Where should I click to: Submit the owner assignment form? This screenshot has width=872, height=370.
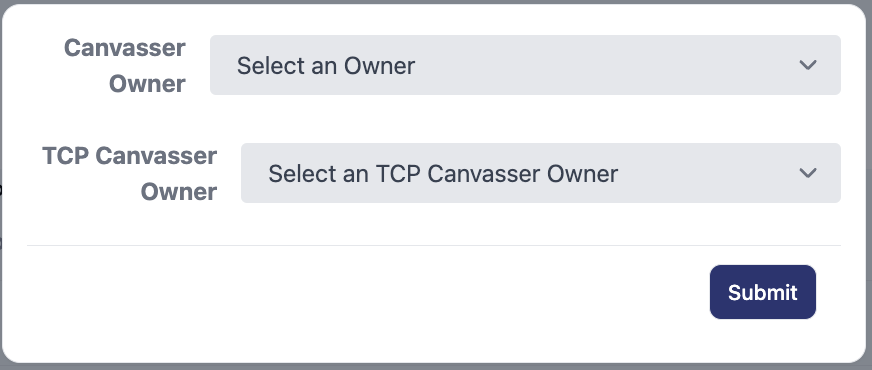[x=762, y=292]
